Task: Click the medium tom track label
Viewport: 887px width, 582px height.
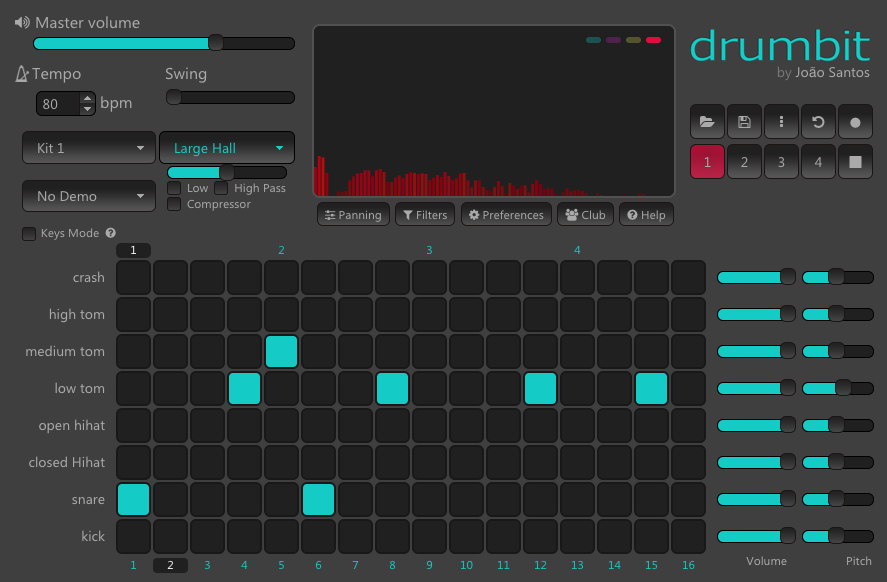Action: tap(65, 351)
